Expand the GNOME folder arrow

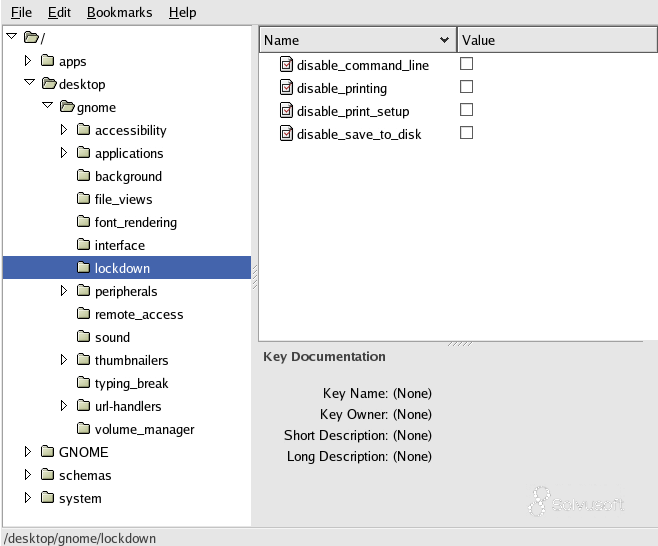pos(28,452)
